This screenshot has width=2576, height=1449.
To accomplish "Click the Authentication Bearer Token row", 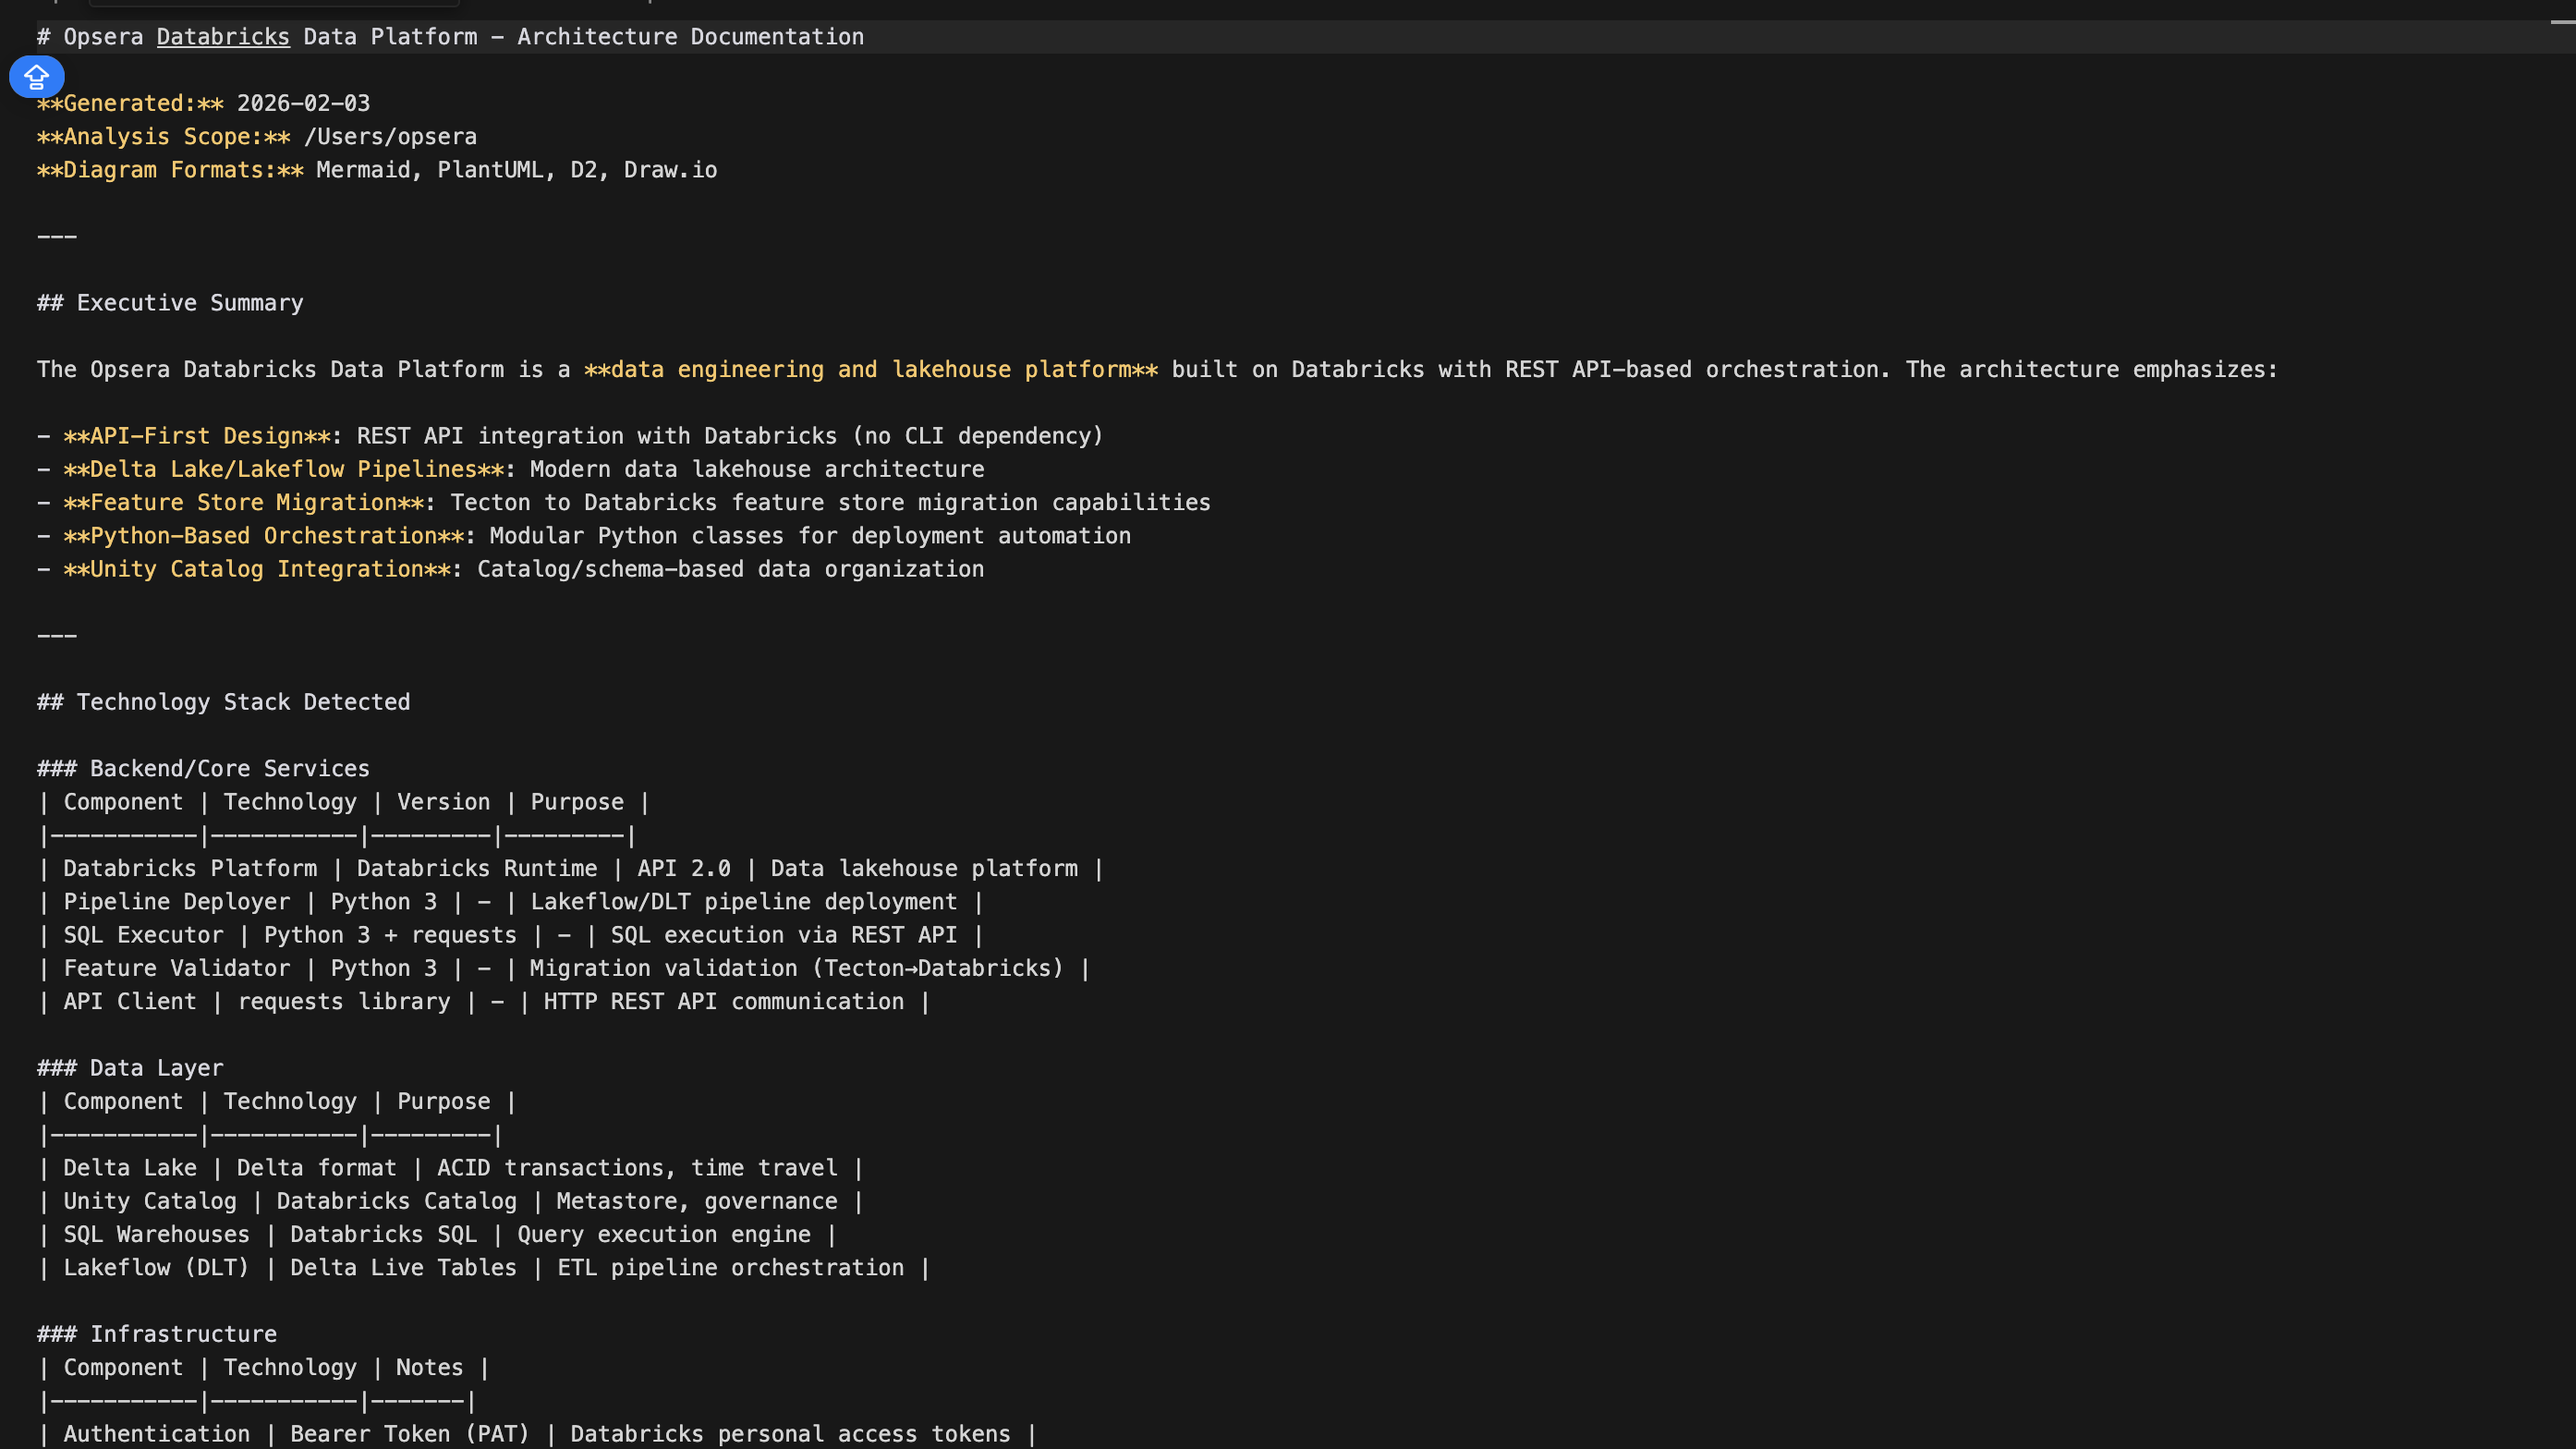I will [537, 1434].
